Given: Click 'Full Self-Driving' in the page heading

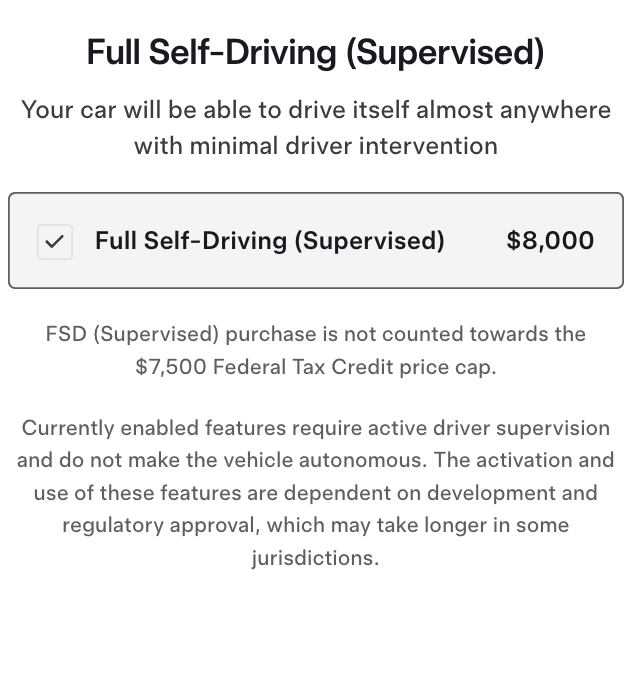Looking at the screenshot, I should click(211, 52).
